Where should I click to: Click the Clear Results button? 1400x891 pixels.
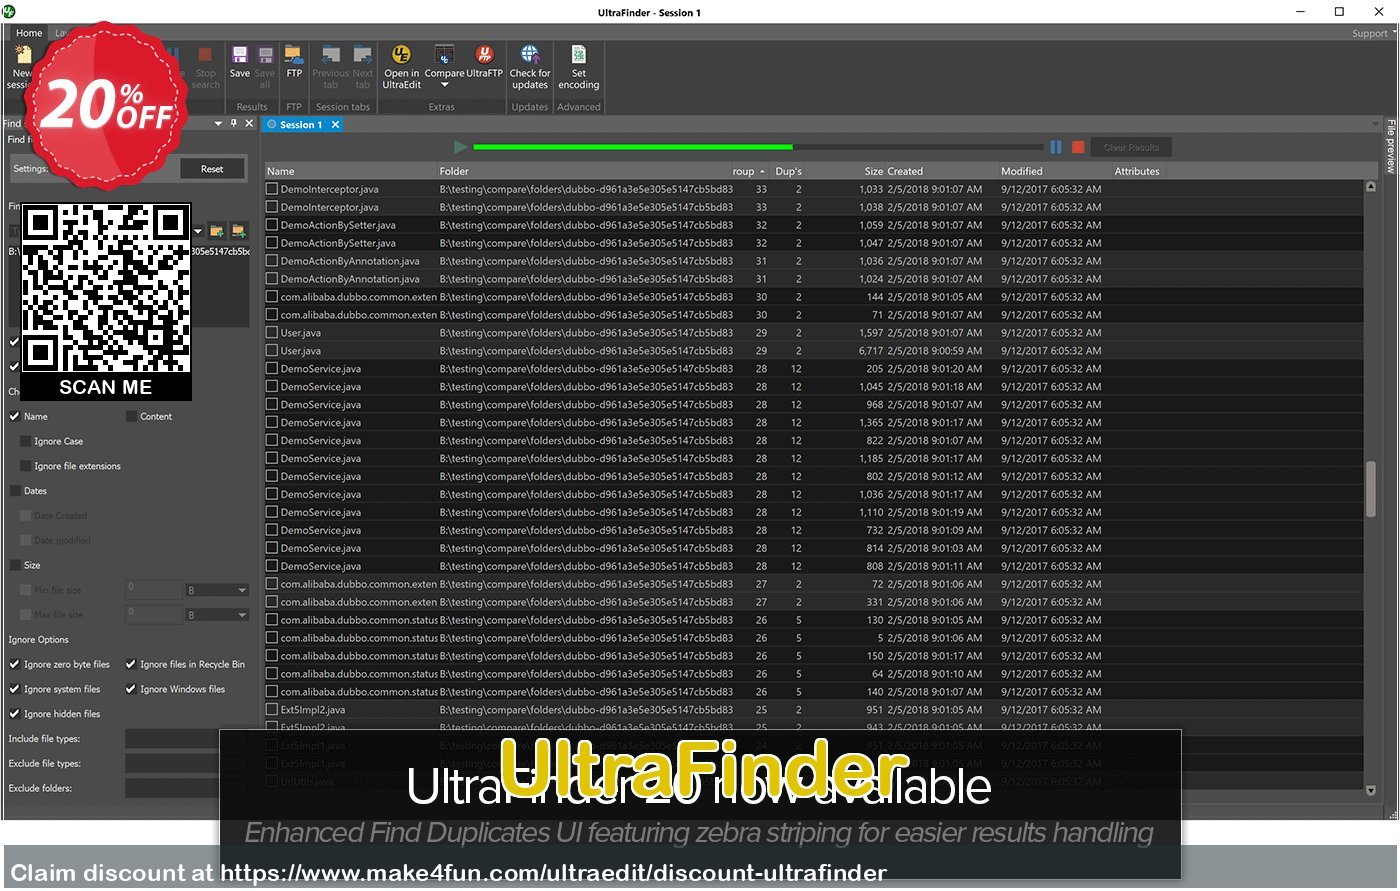1131,147
